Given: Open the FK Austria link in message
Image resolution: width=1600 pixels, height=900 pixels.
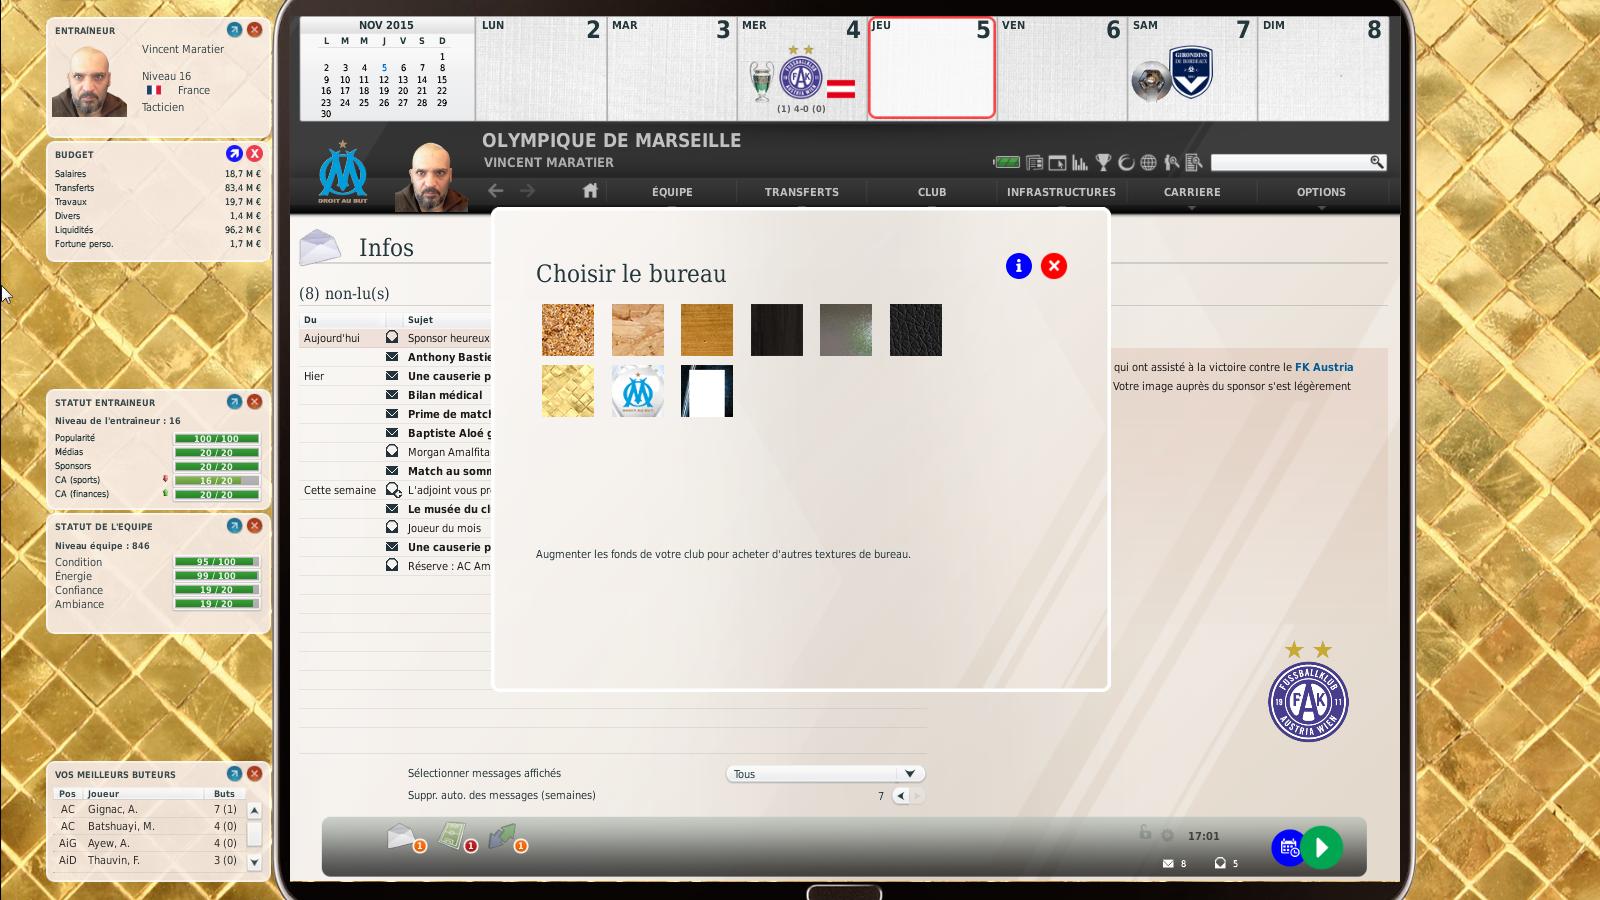Looking at the screenshot, I should (1324, 367).
